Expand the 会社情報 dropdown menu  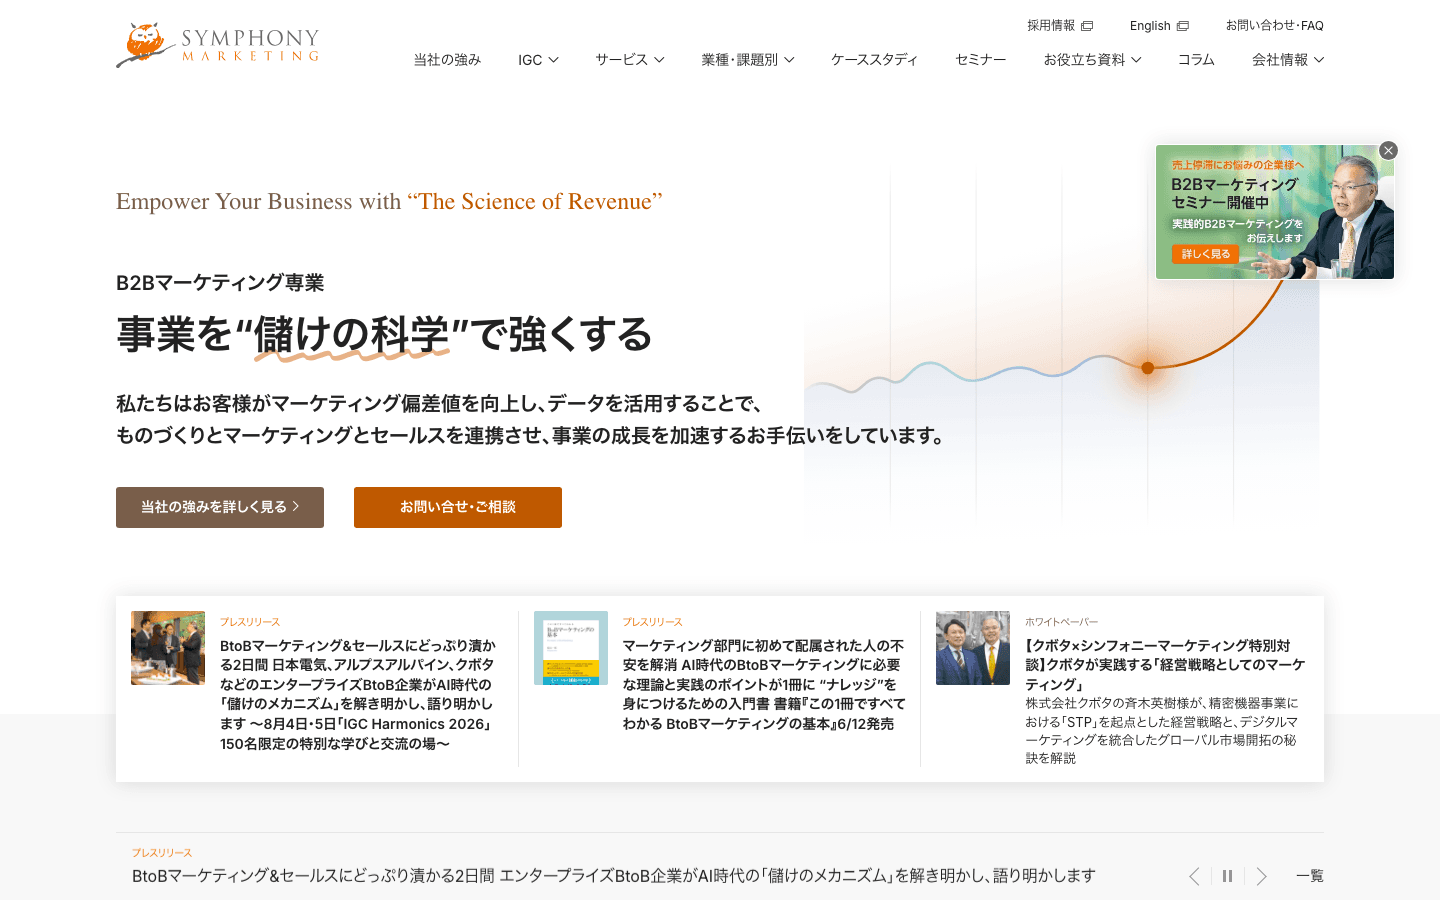point(1288,60)
